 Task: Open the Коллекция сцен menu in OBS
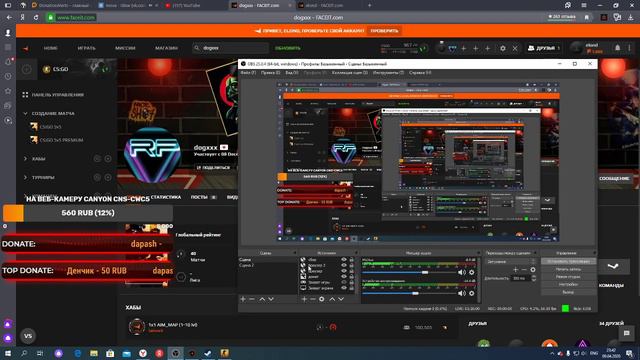(x=350, y=73)
